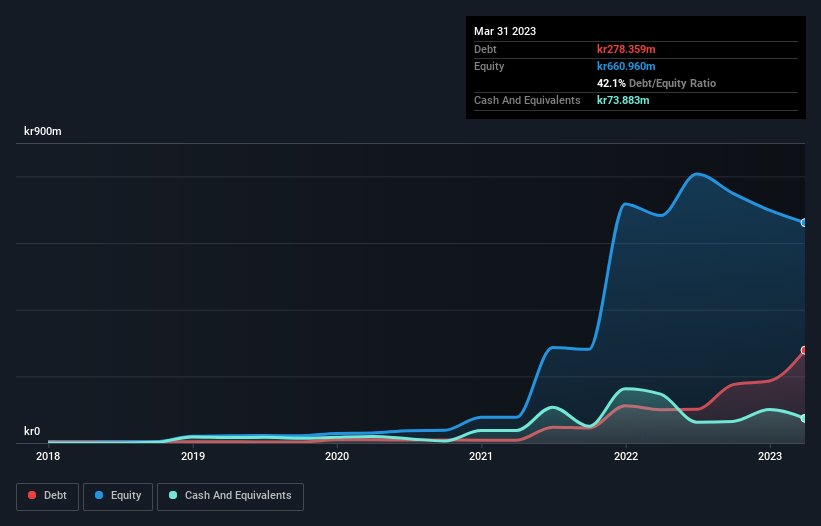
Task: Click Cash And Equivalents label in tooltip
Action: [527, 100]
